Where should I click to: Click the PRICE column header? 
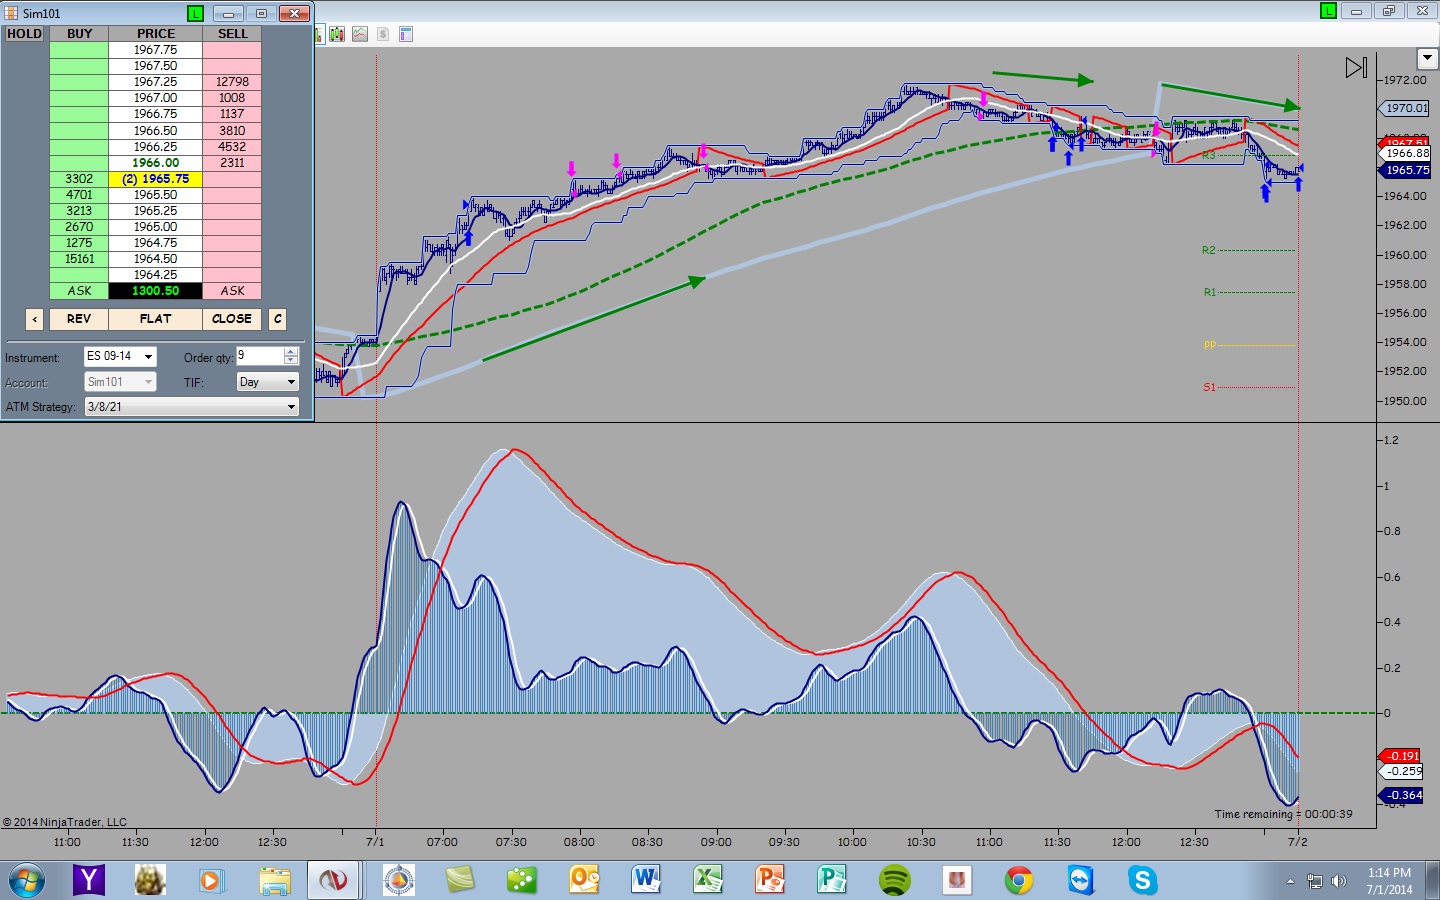coord(155,34)
